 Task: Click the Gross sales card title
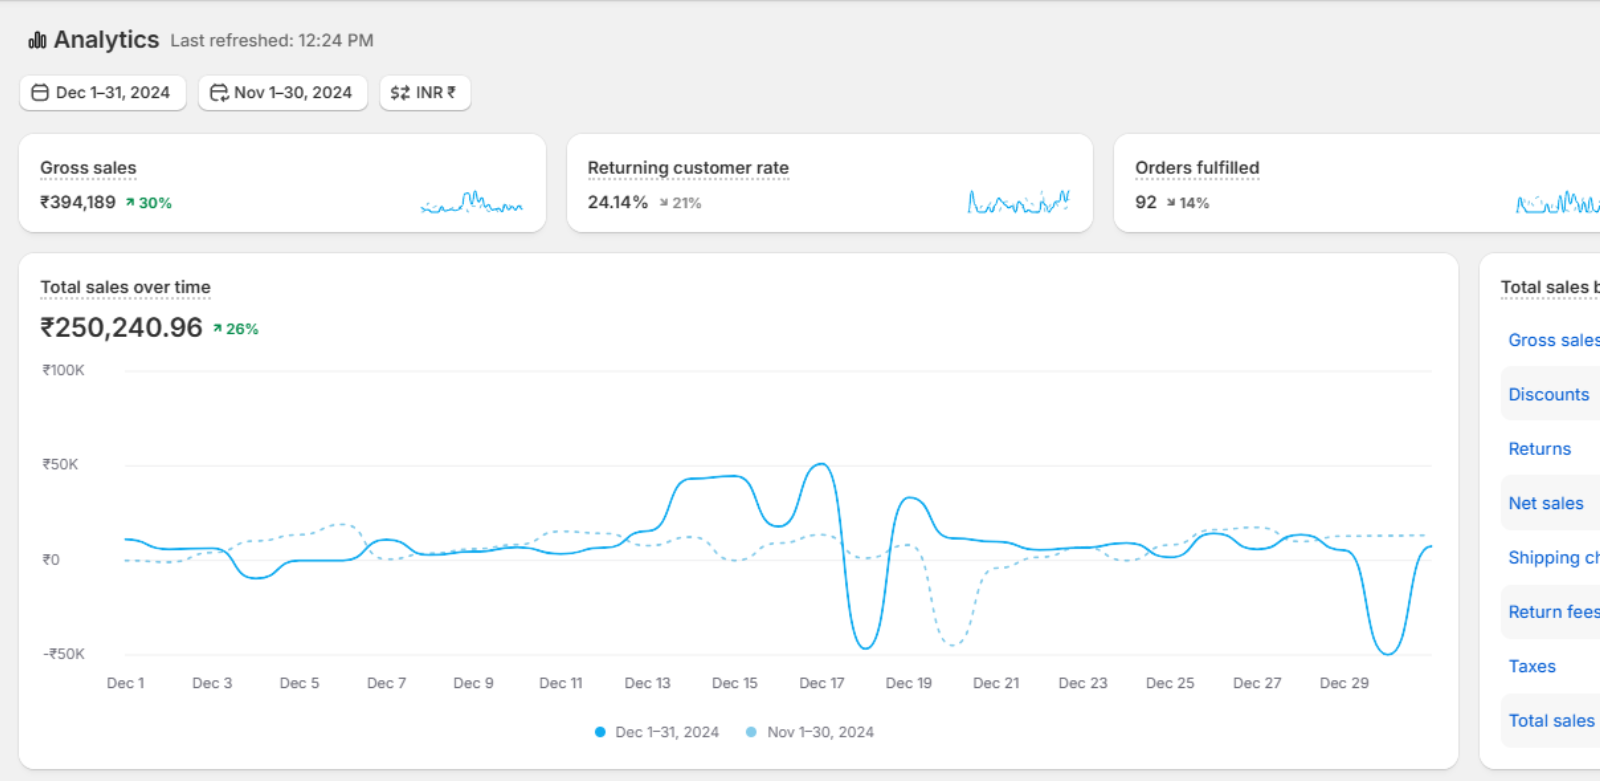(x=88, y=168)
